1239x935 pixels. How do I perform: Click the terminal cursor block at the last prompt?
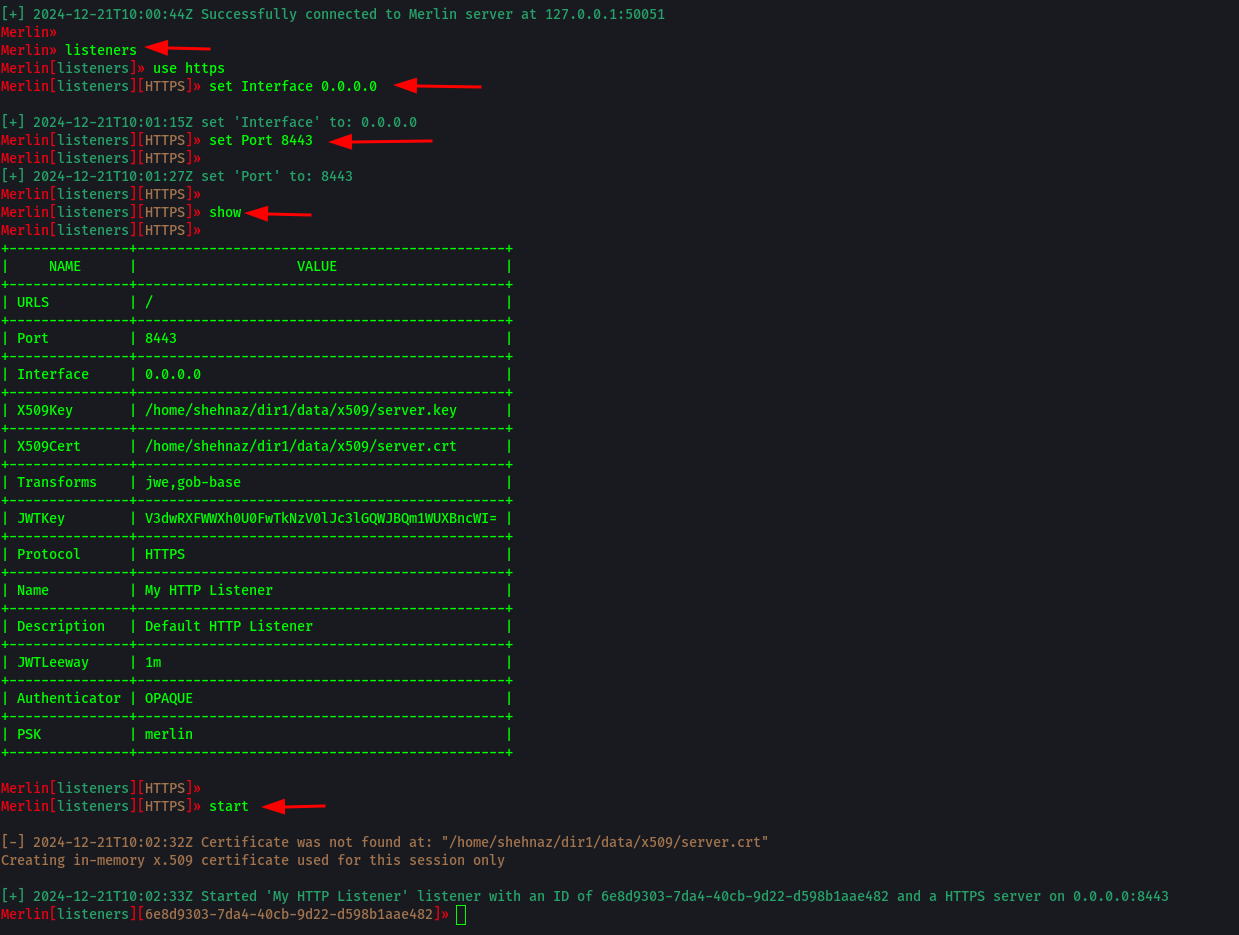click(x=461, y=915)
